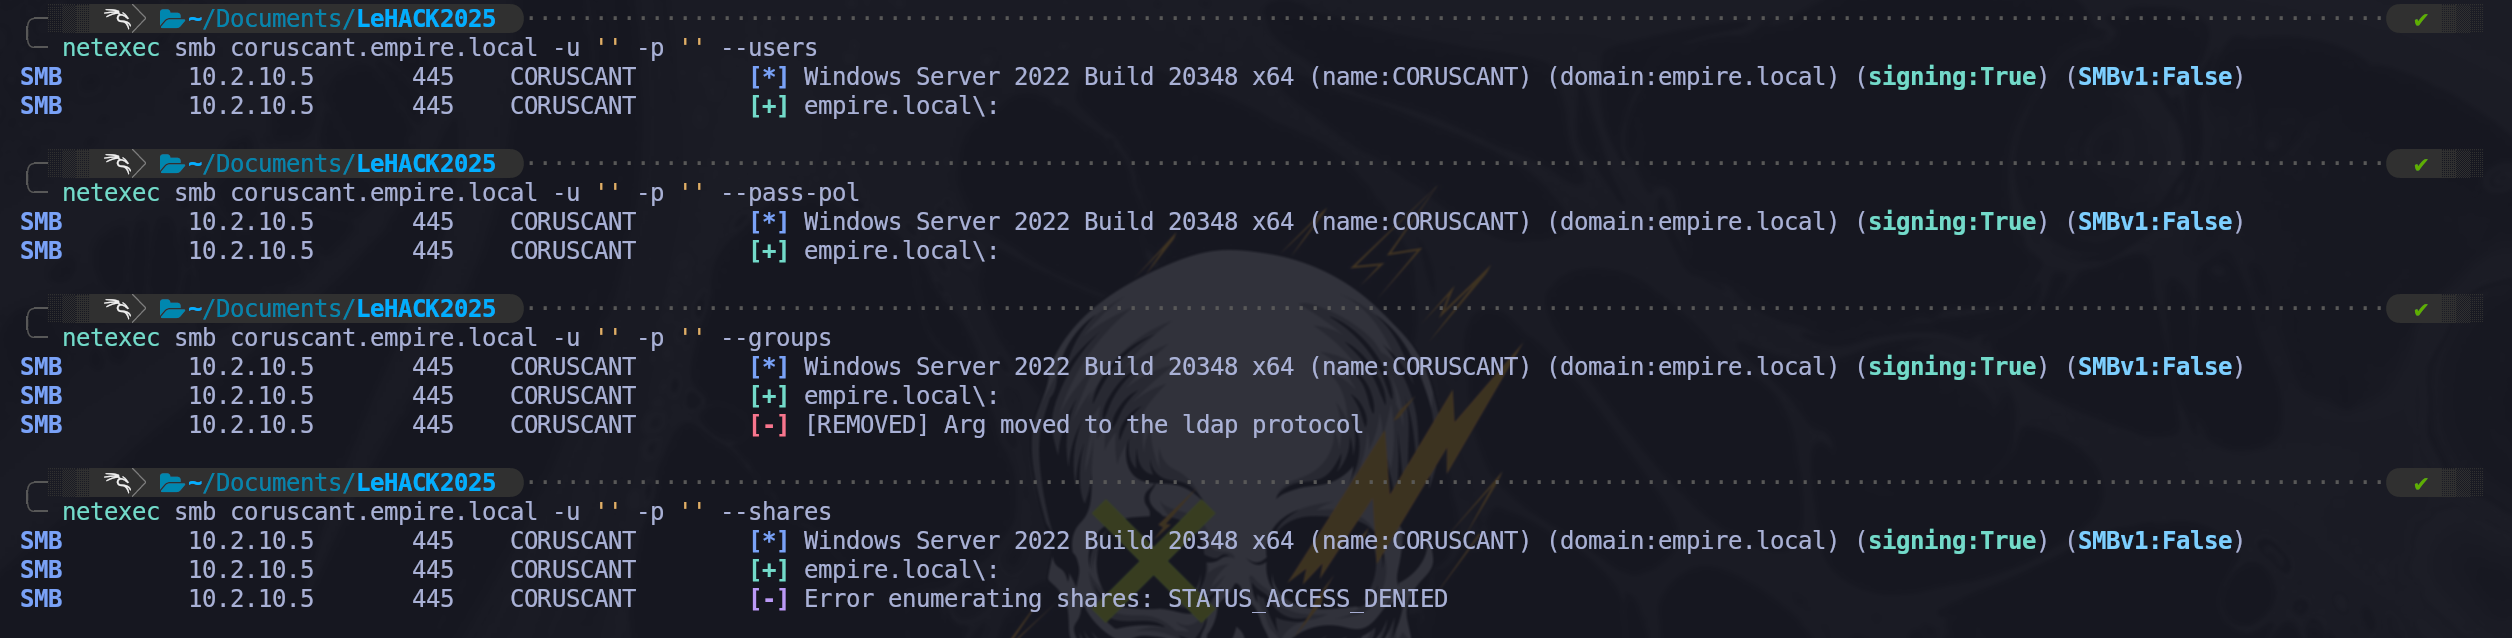Viewport: 2512px width, 638px height.
Task: Click the folder icon above the --pass-pol command
Action: (x=171, y=164)
